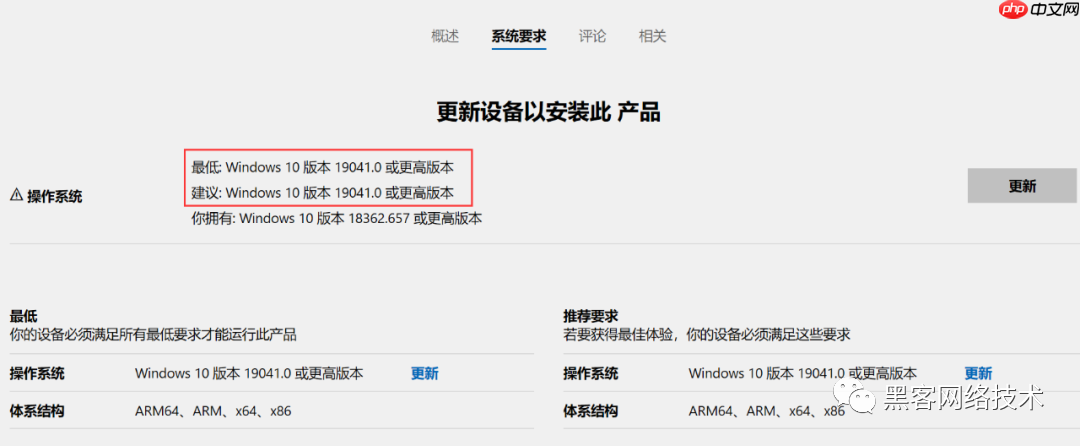The image size is (1080, 446).
Task: Click ARM64、ARM、x64、x86 value under 最低
Action: click(x=213, y=412)
